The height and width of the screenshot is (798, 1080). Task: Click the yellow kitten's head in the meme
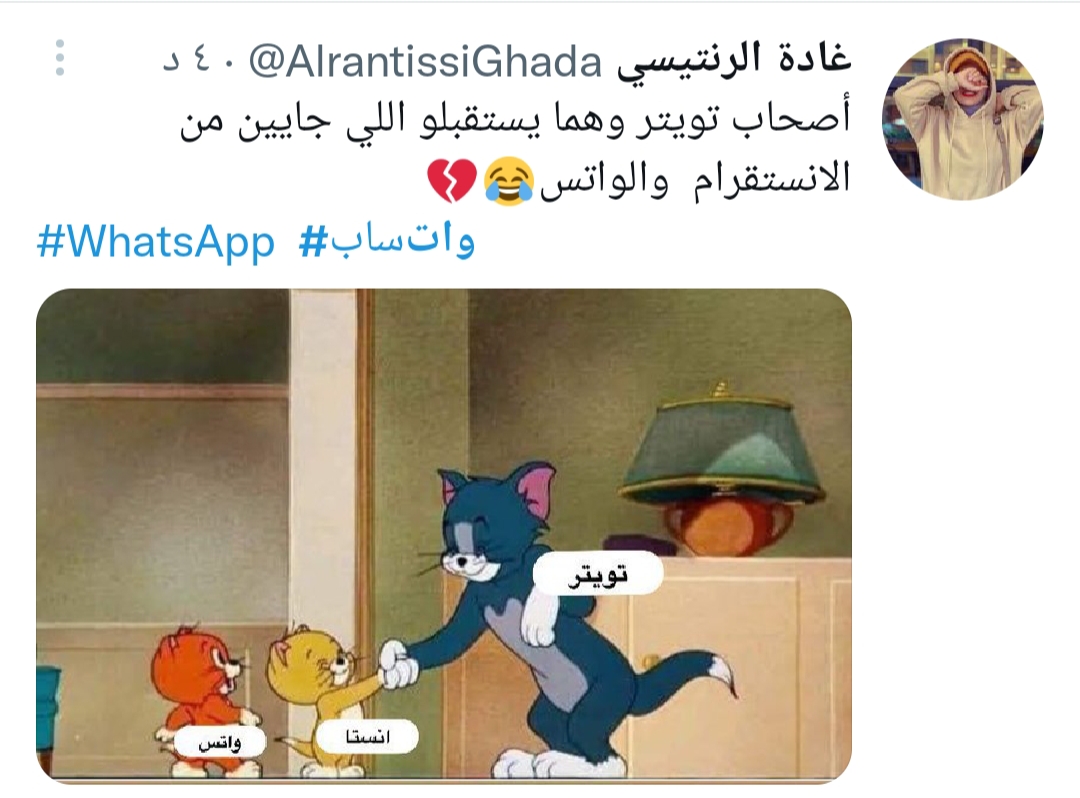[x=308, y=660]
